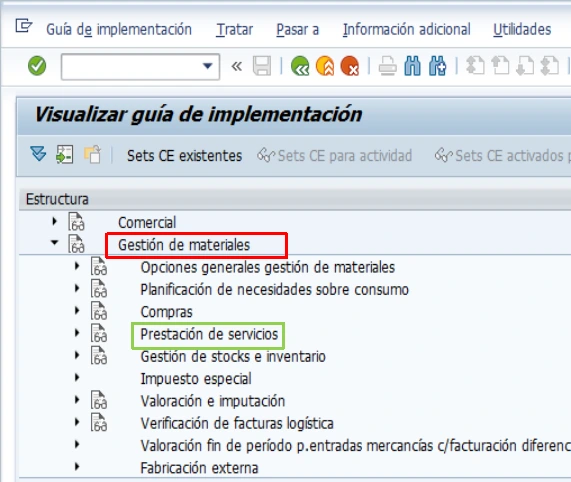571x482 pixels.
Task: Select Valoración e imputación item
Action: (213, 401)
